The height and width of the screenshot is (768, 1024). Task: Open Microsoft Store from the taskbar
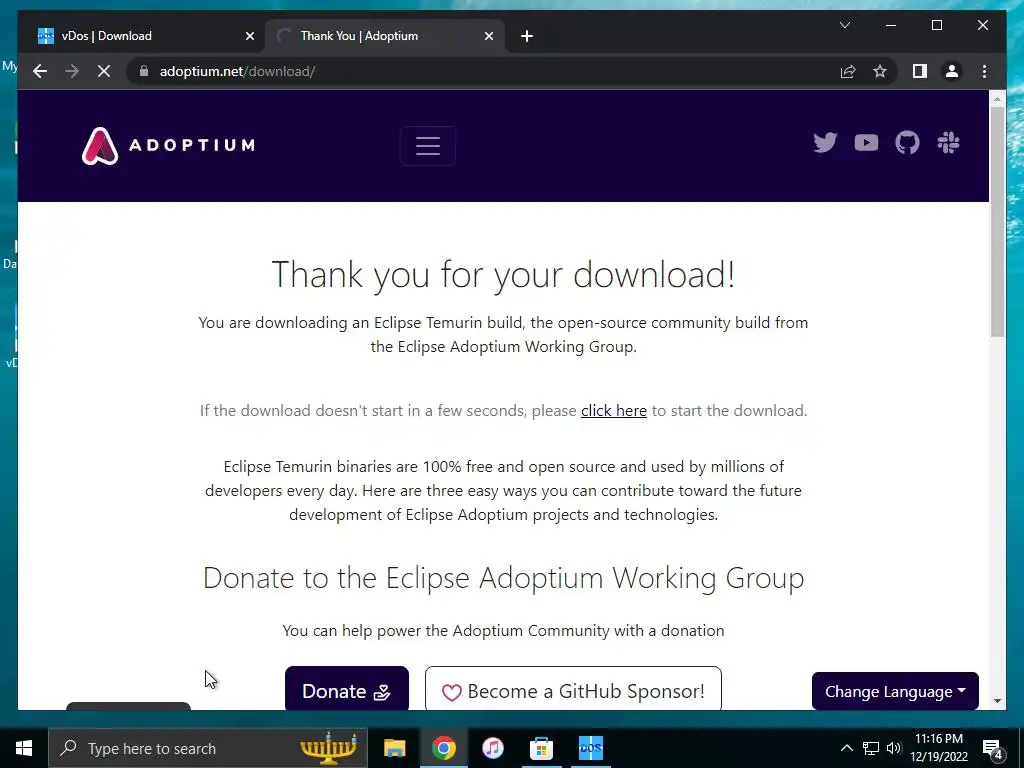pyautogui.click(x=541, y=748)
